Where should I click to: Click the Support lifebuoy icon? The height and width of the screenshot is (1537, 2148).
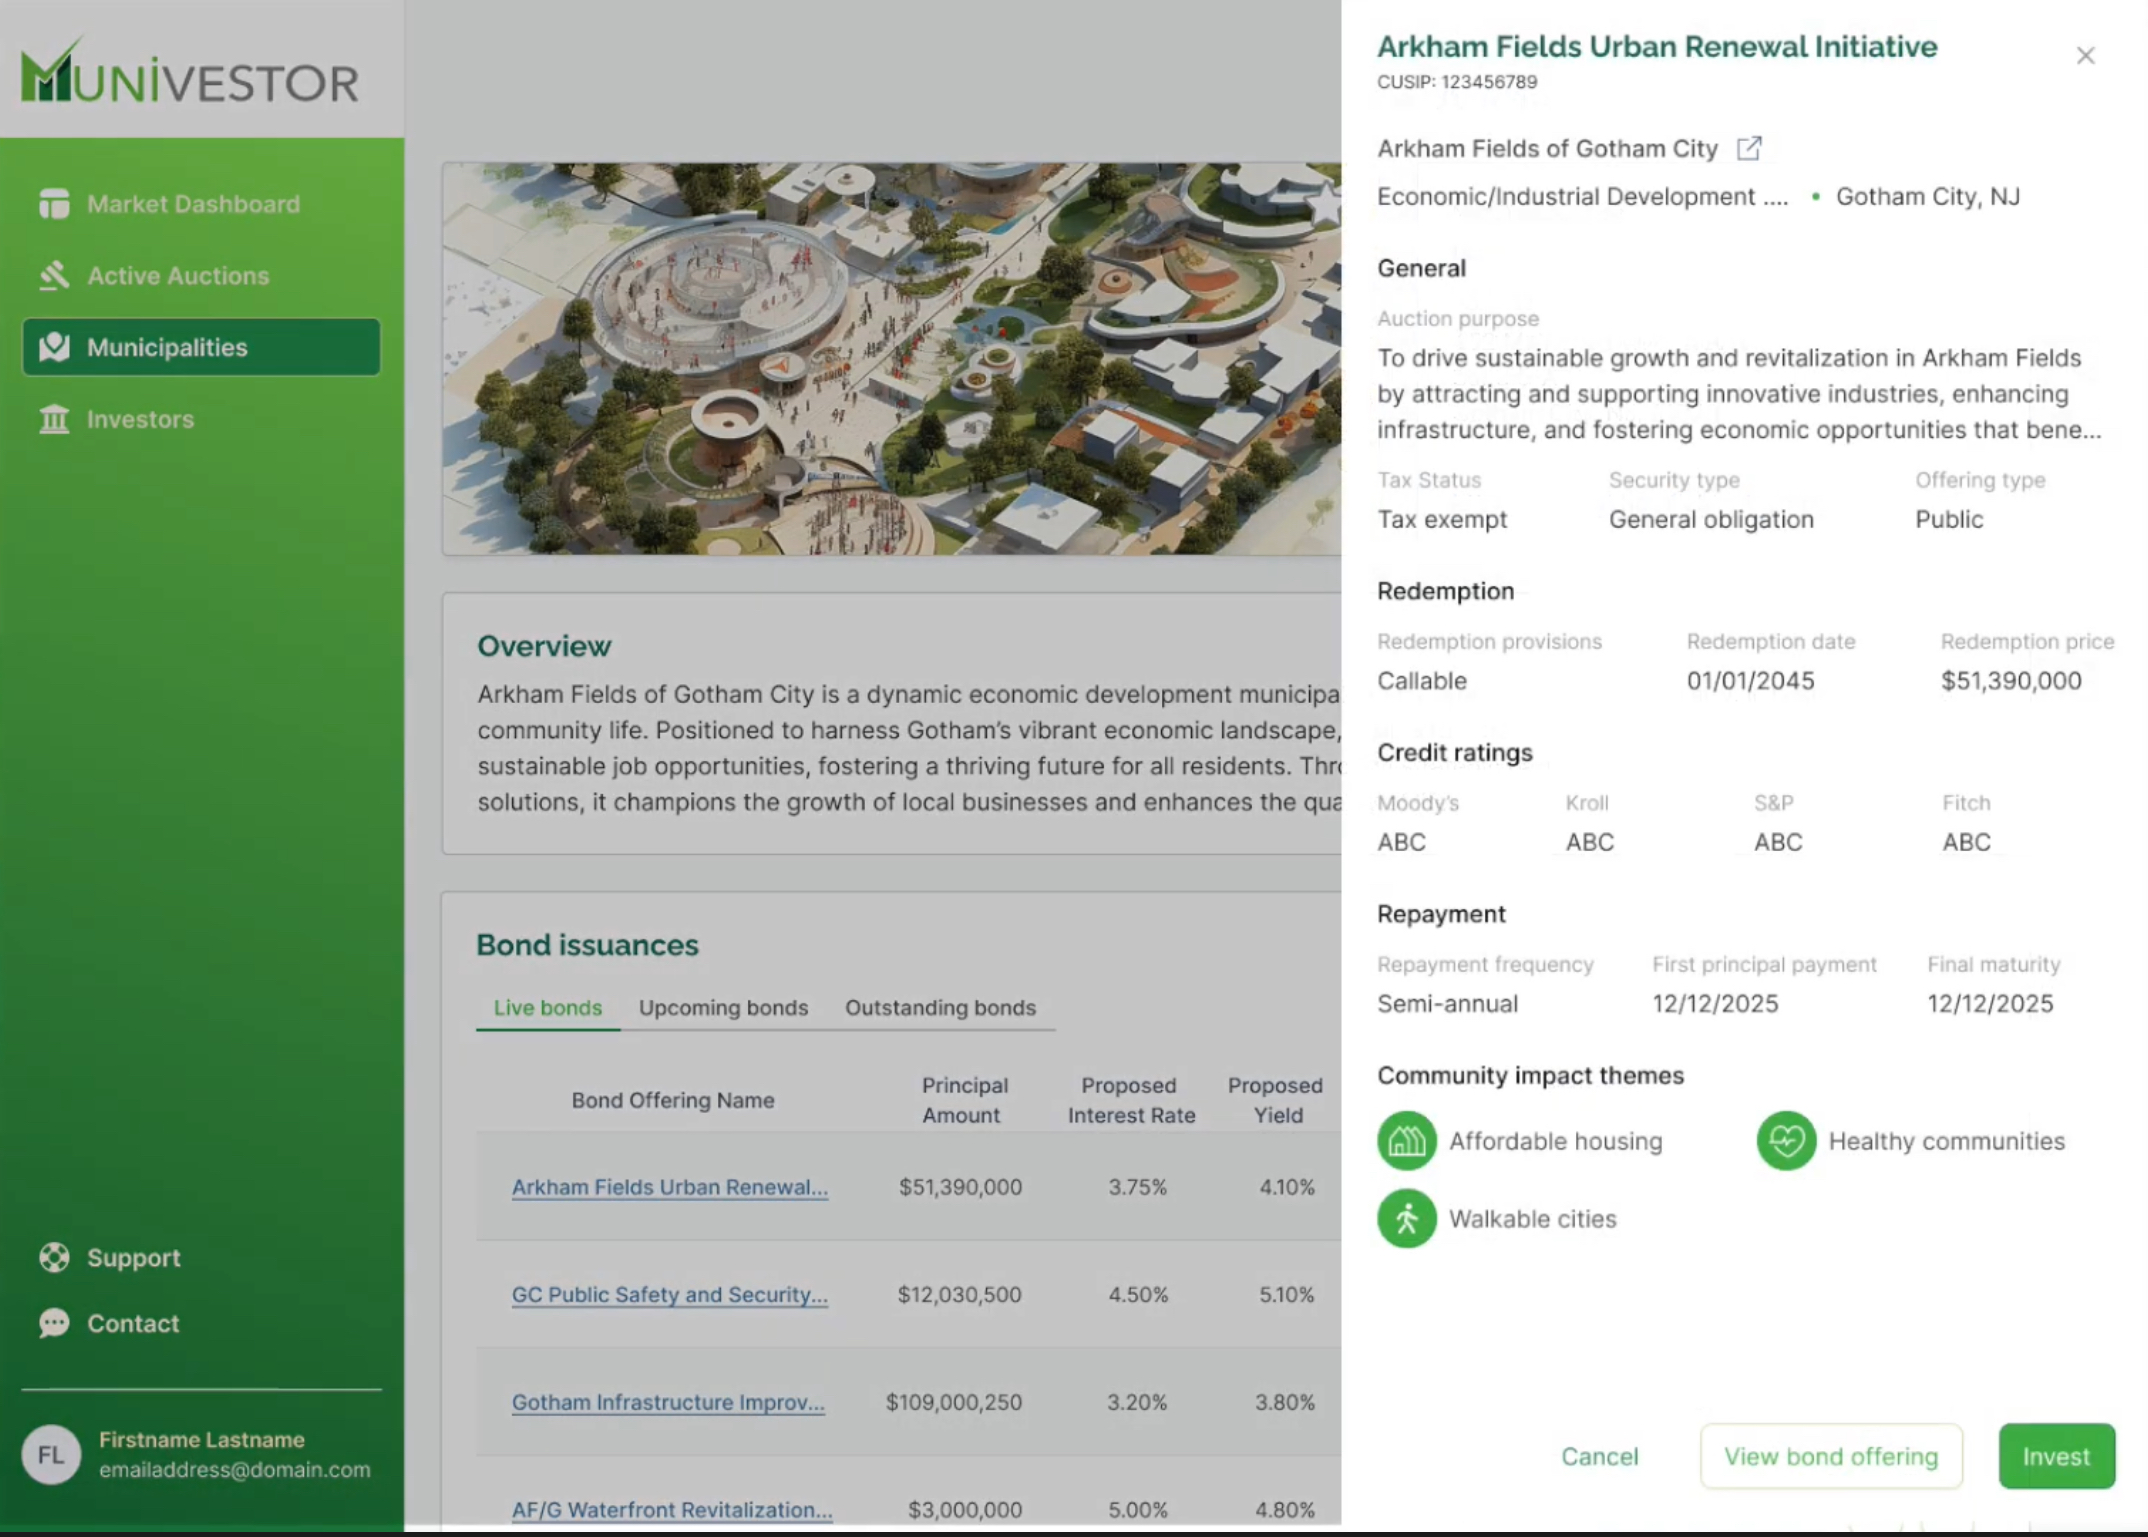click(x=54, y=1257)
